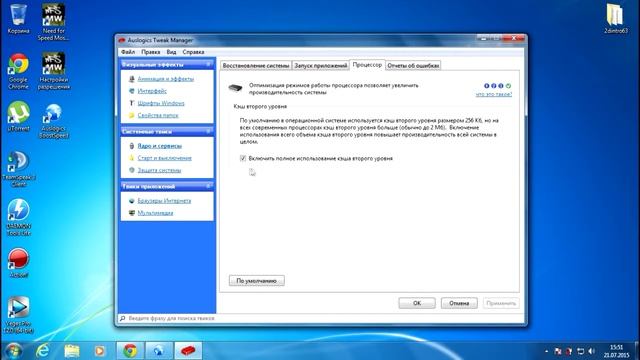
Task: Select the Google Chrome desktop shortcut
Action: (18, 71)
